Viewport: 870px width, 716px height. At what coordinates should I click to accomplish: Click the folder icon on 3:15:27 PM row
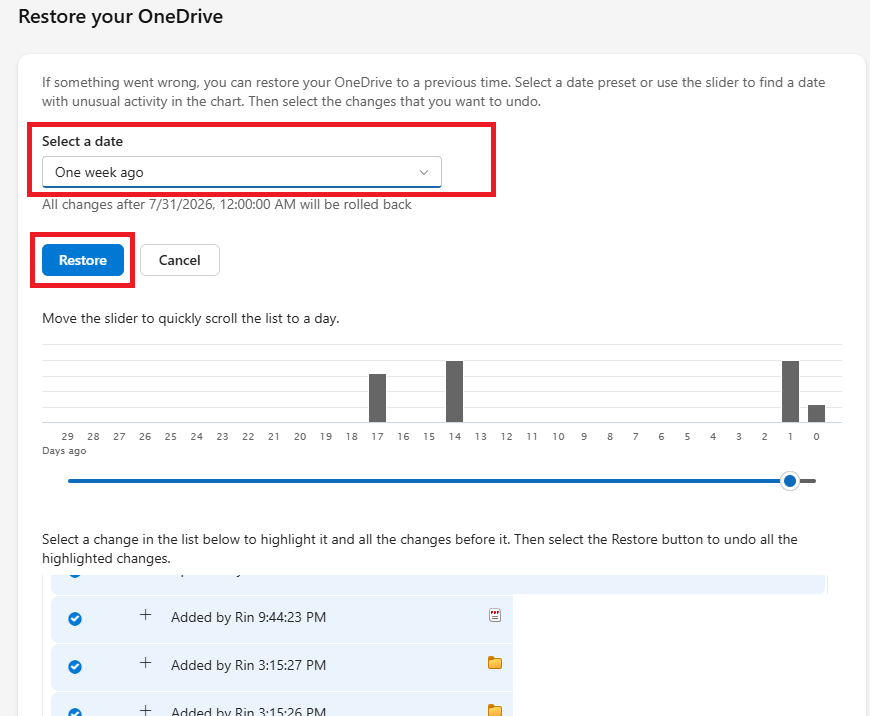tap(495, 663)
